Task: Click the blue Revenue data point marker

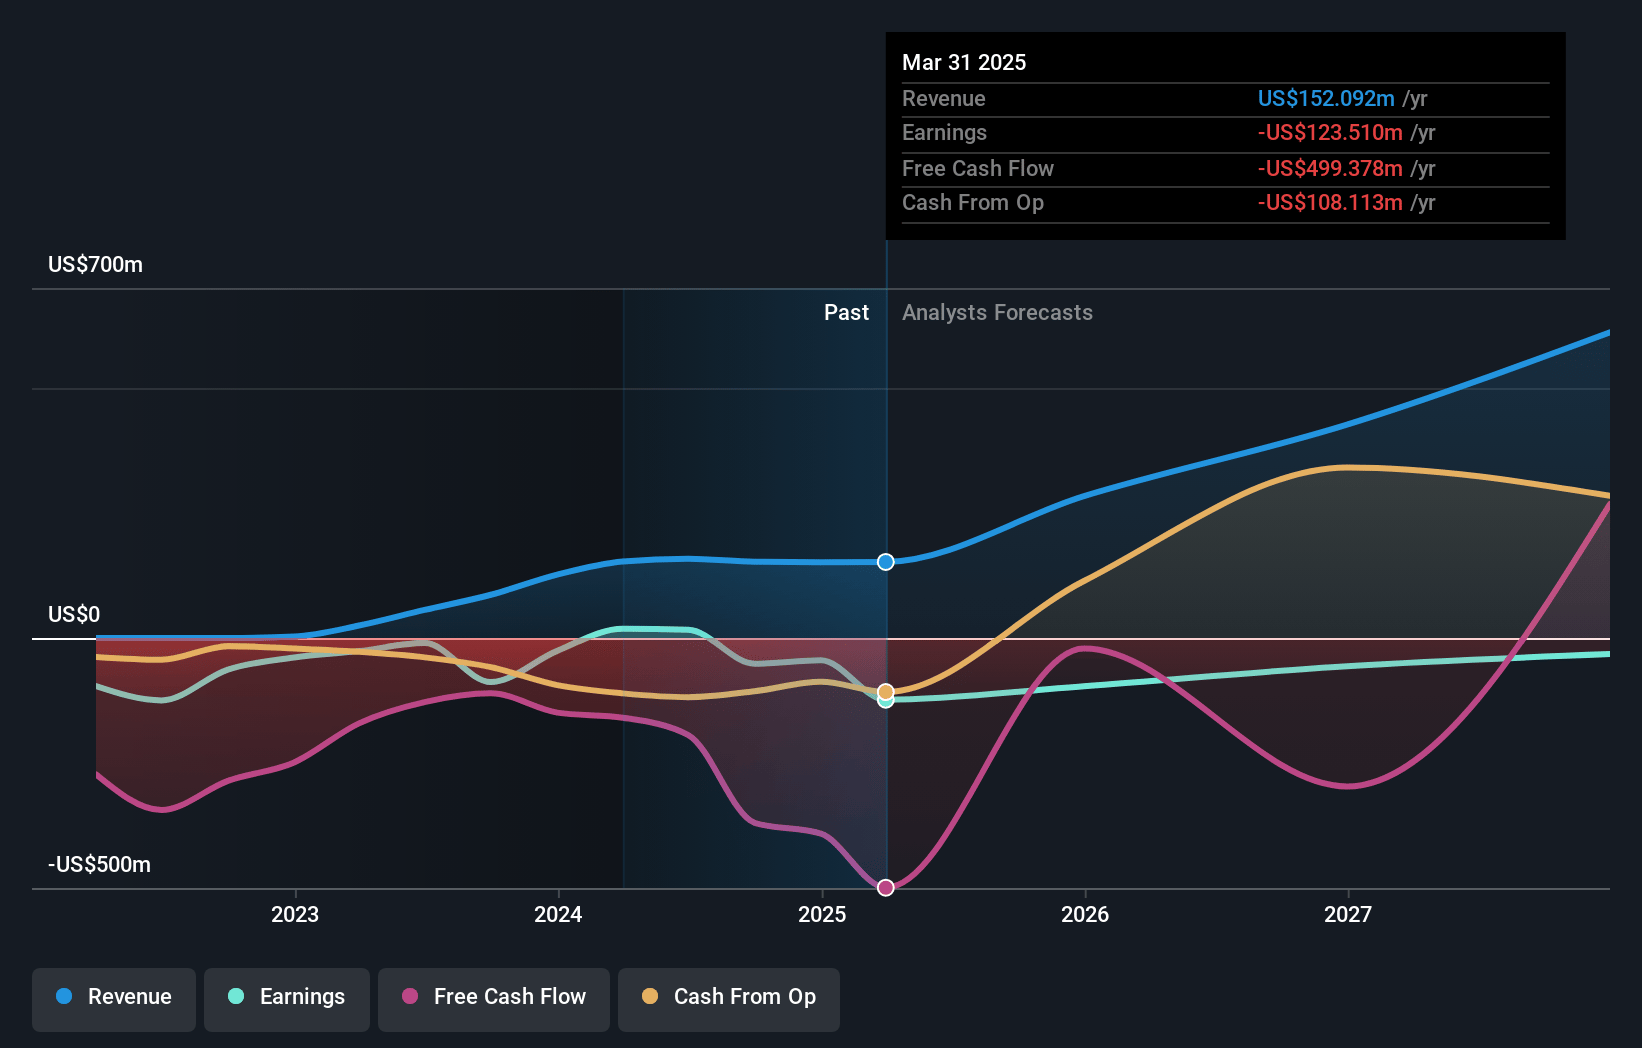Action: pos(886,562)
